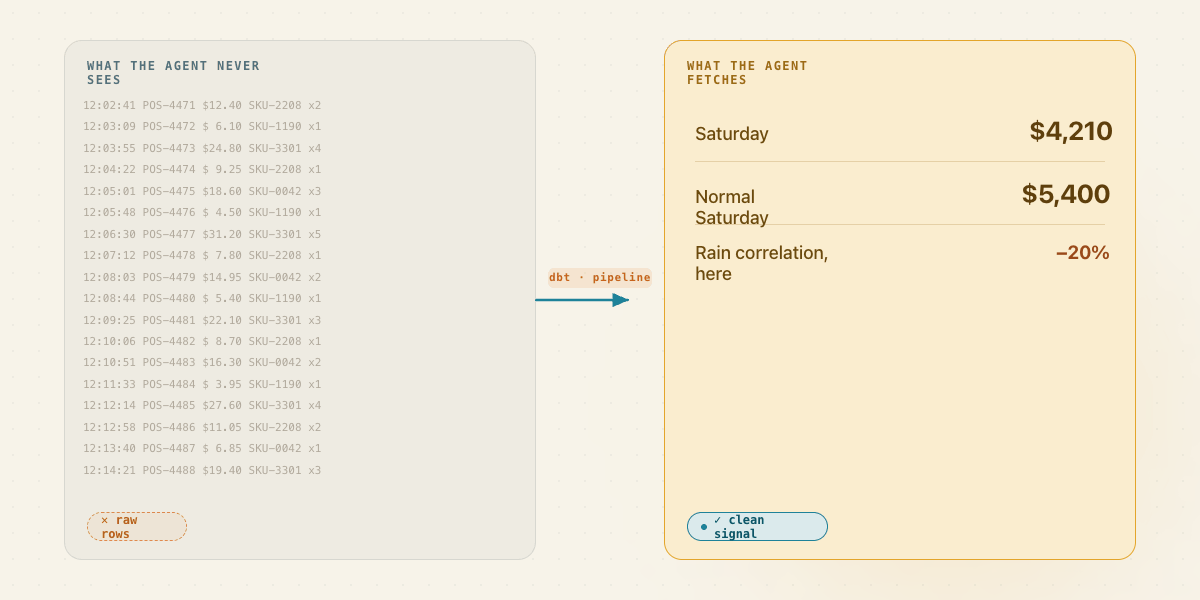Click the −20% rain correlation figure
1200x600 pixels.
(x=1082, y=253)
